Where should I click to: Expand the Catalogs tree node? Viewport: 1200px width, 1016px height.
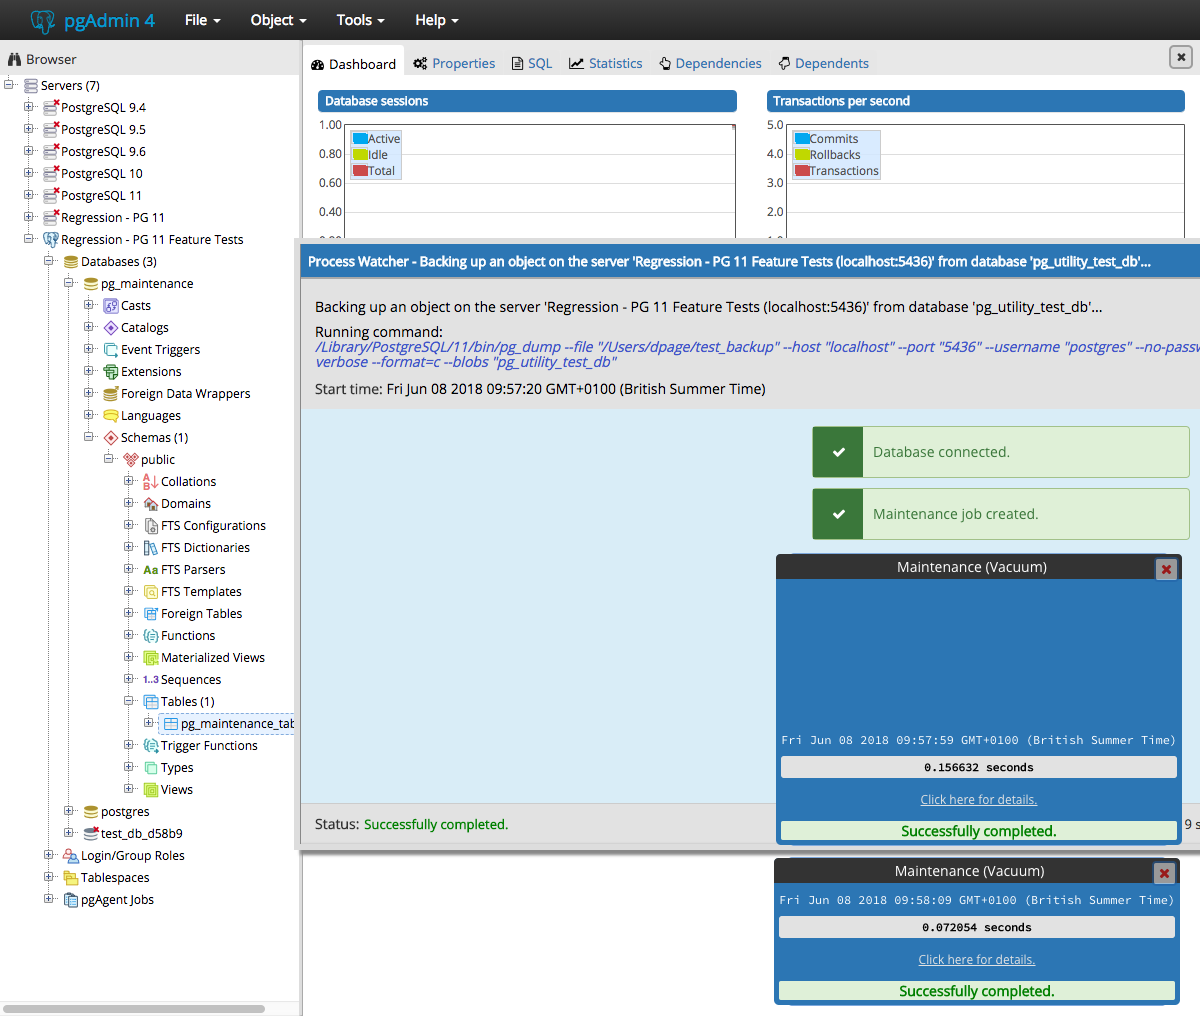(x=89, y=327)
